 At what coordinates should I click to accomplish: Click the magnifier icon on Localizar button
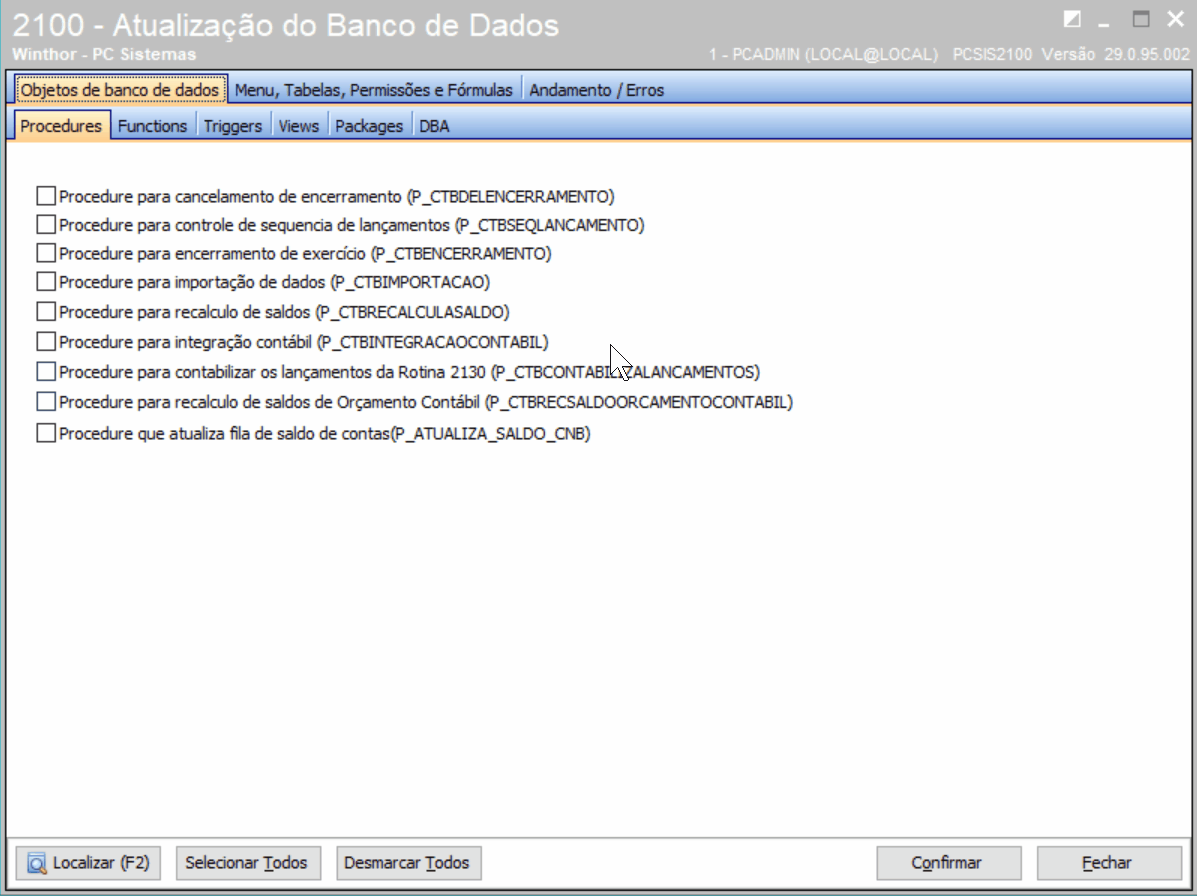[37, 863]
